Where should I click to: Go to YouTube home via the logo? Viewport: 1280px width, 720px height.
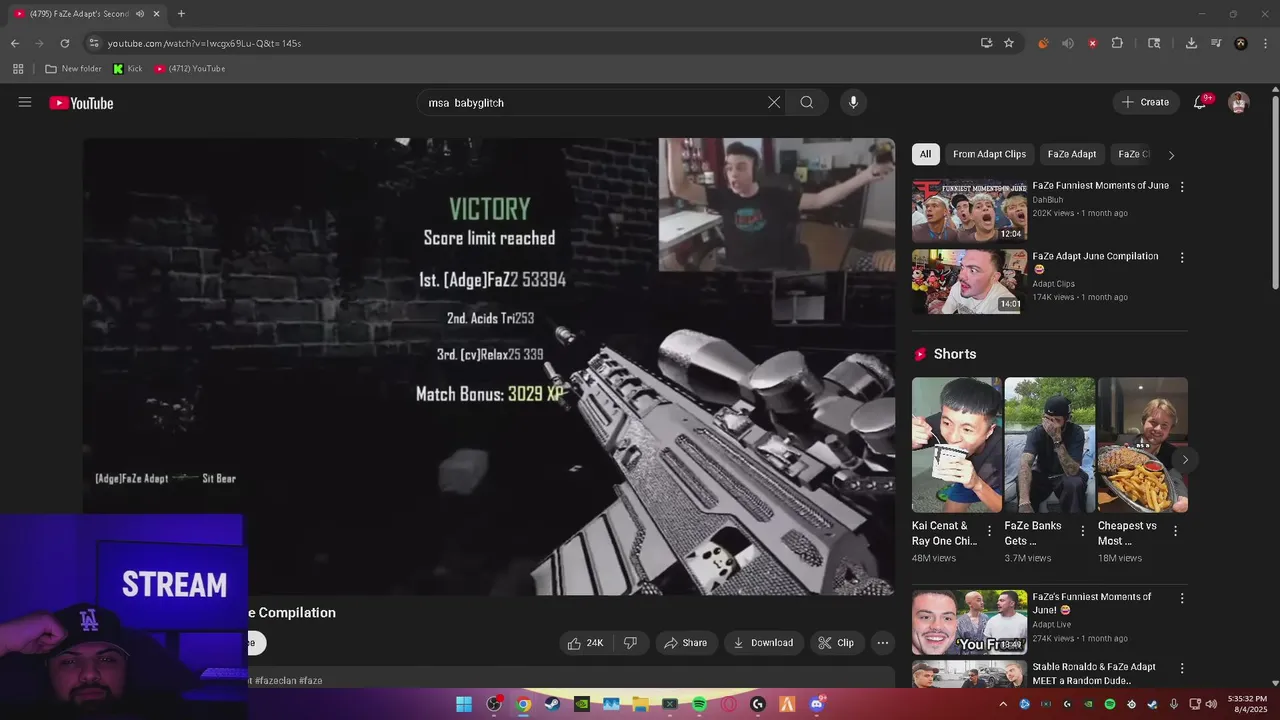(x=81, y=103)
